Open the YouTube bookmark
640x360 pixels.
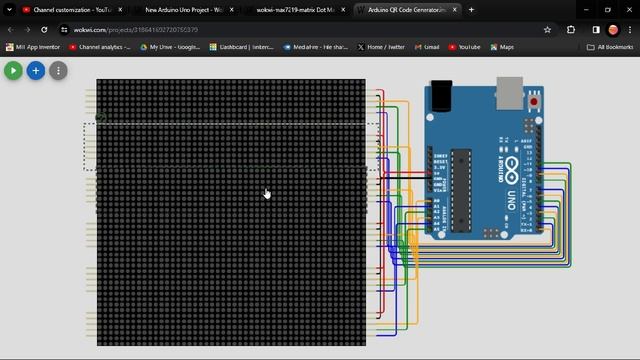pos(464,47)
